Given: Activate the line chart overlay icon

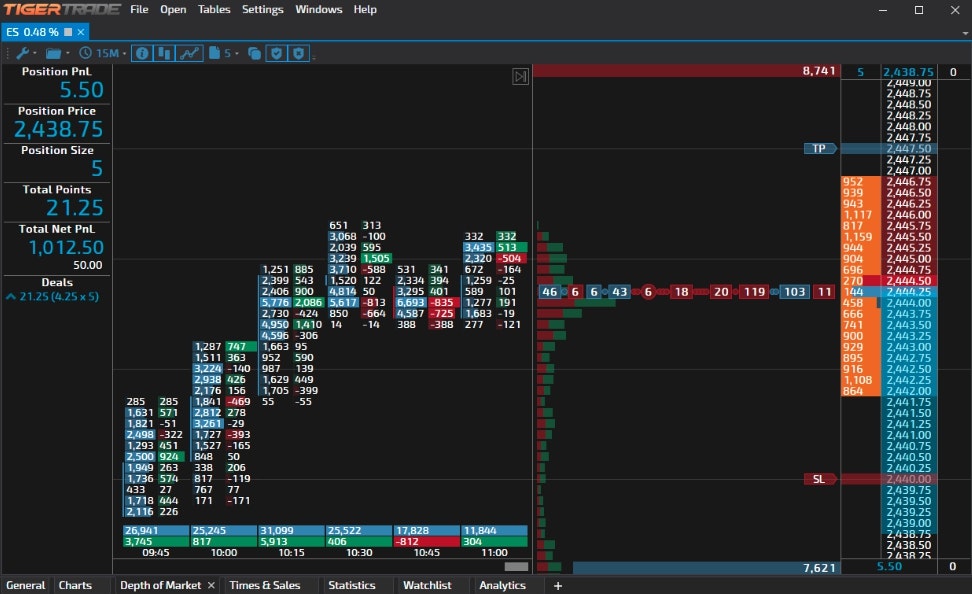Looking at the screenshot, I should click(189, 53).
